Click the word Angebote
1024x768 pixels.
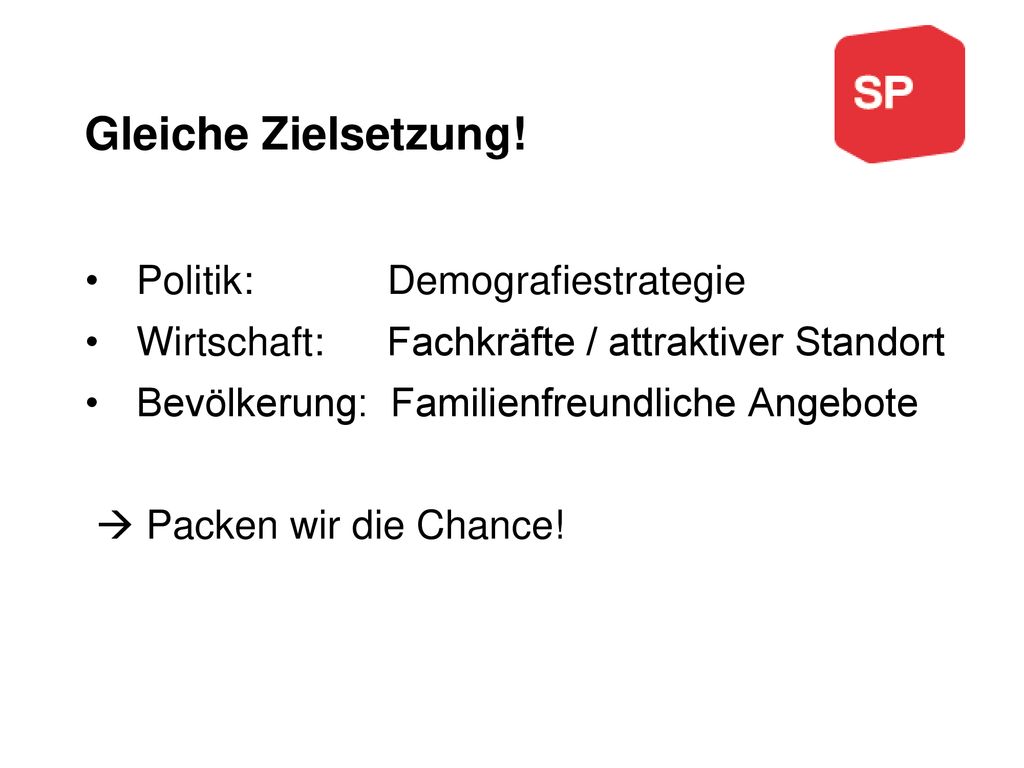(x=833, y=405)
